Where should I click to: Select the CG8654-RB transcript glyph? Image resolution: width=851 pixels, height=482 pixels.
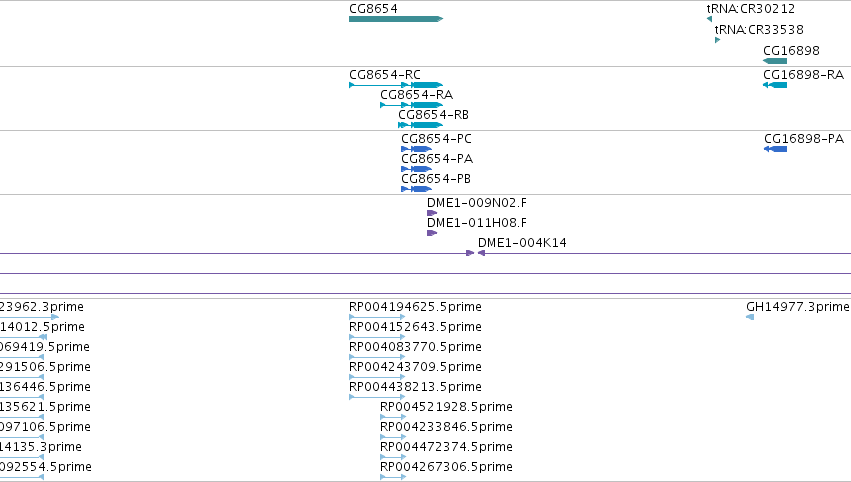pos(421,125)
